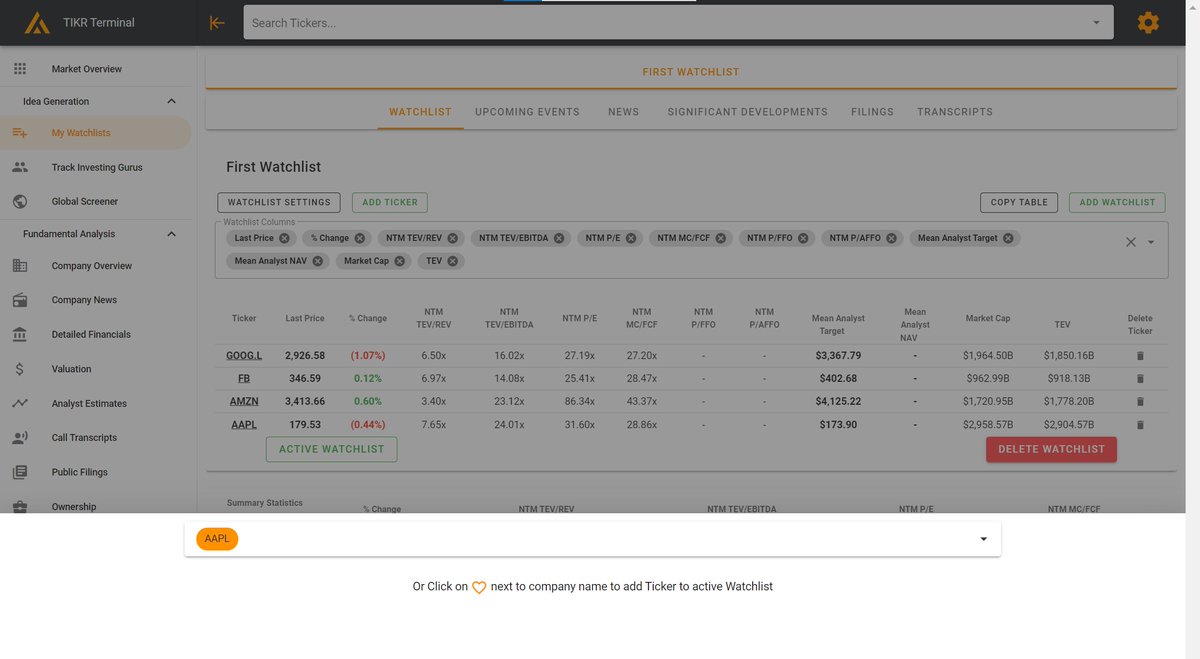This screenshot has height=659, width=1200.
Task: Switch to the Upcoming Events tab
Action: (x=527, y=112)
